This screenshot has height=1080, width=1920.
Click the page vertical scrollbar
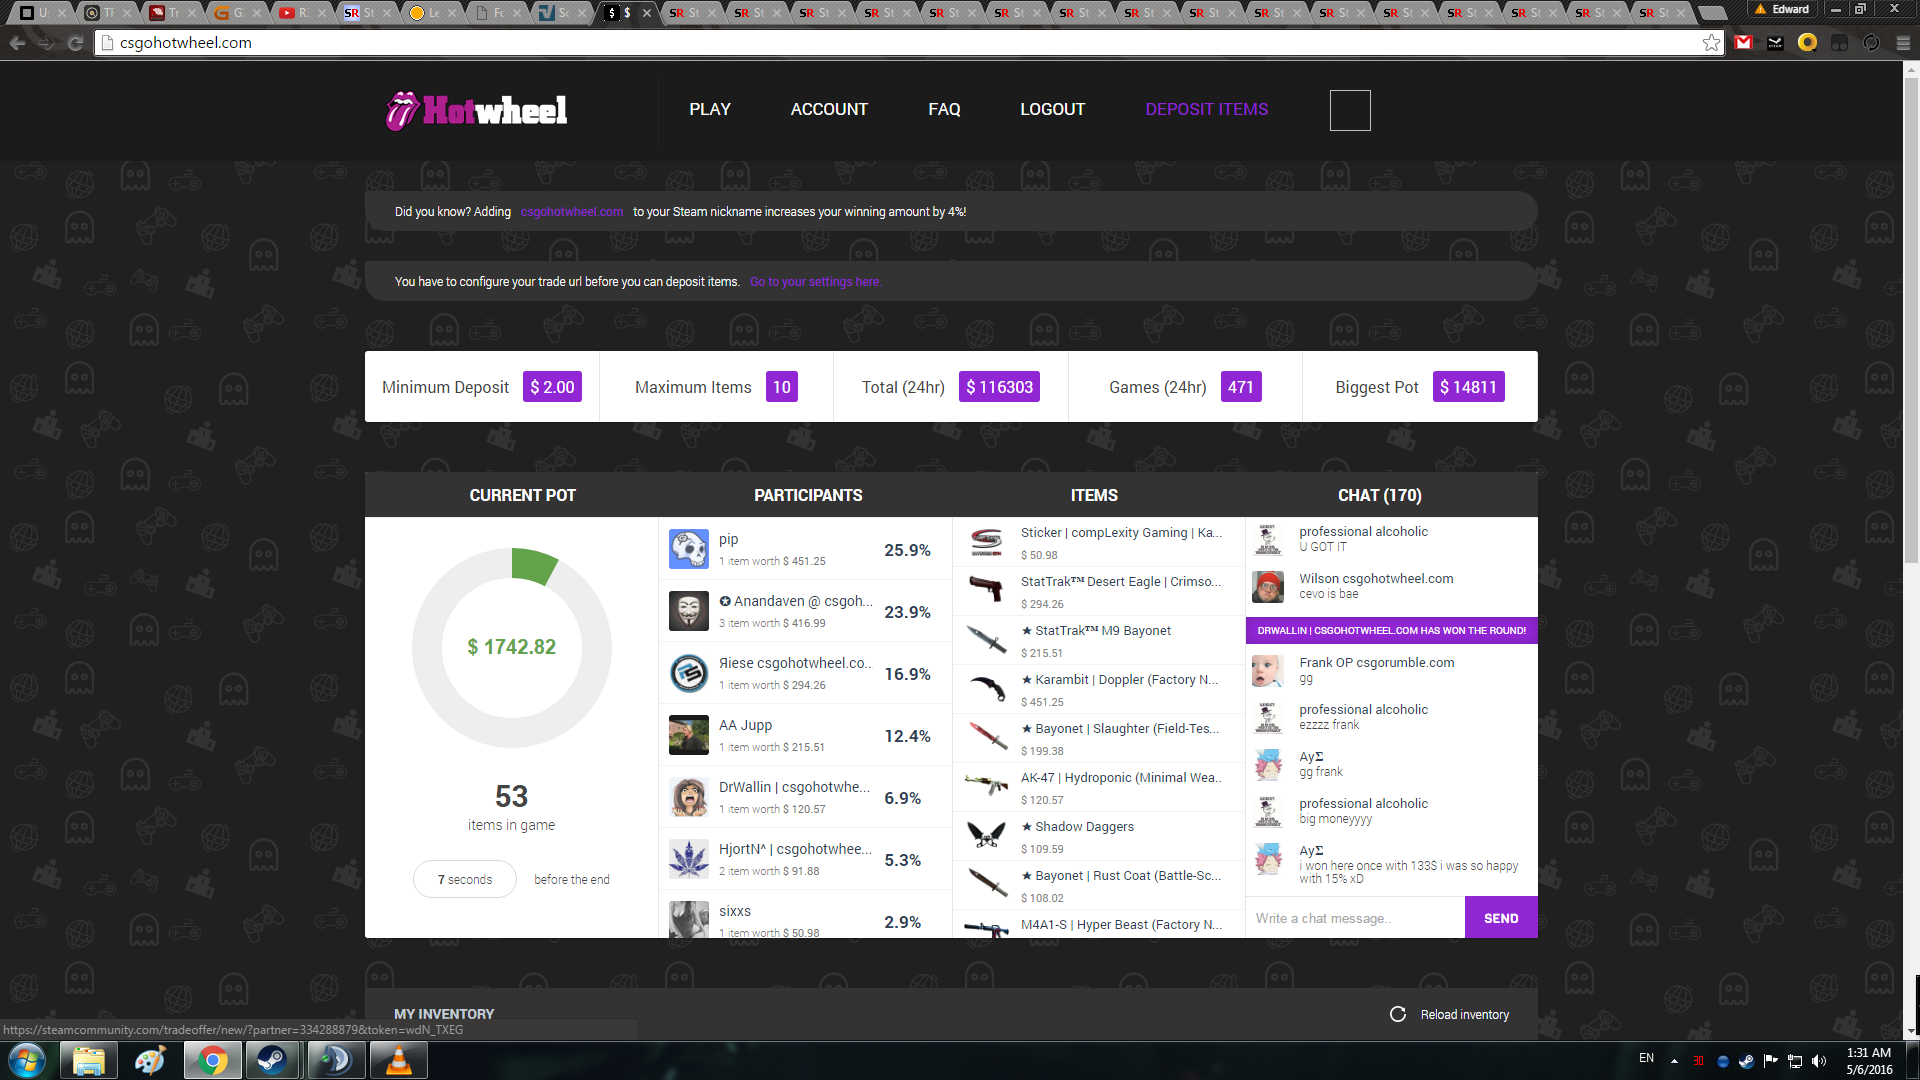1911,320
